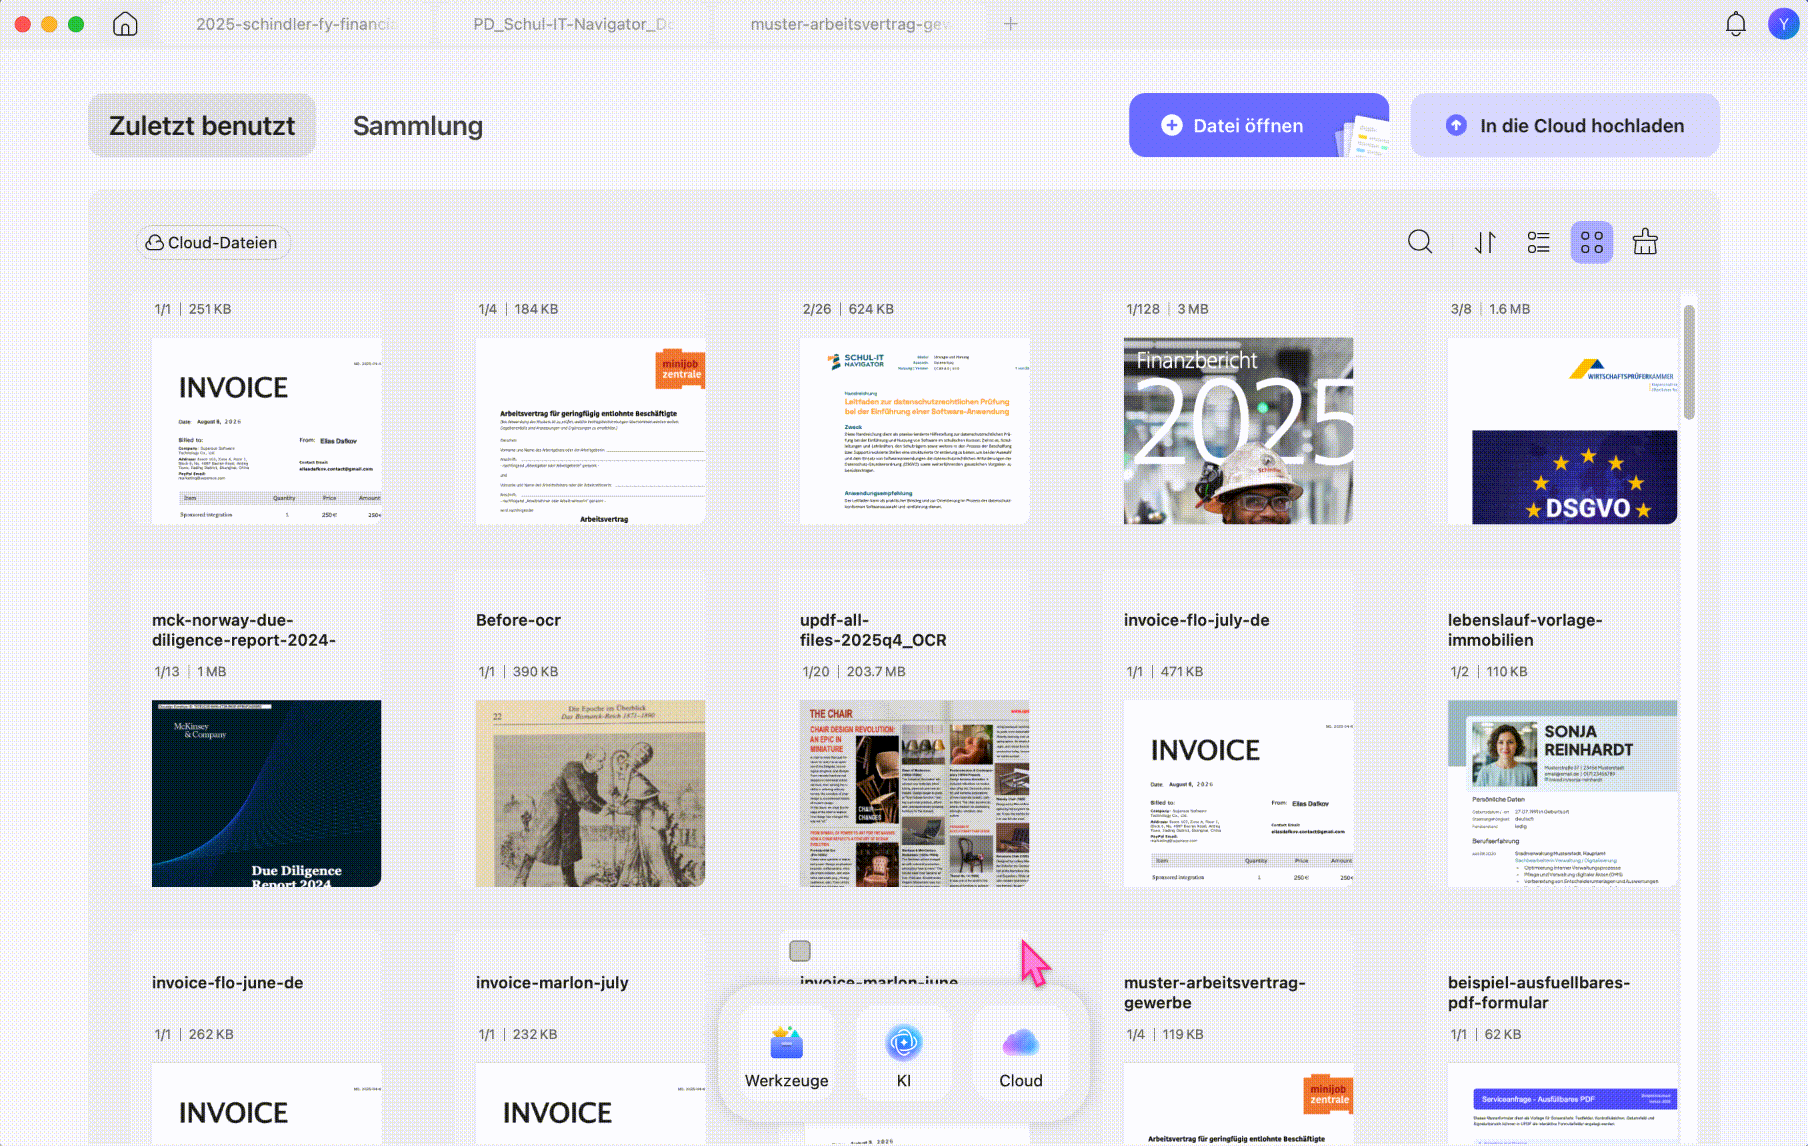Image resolution: width=1808 pixels, height=1146 pixels.
Task: Click the 1/128 | 3 MB page info
Action: tap(1167, 309)
